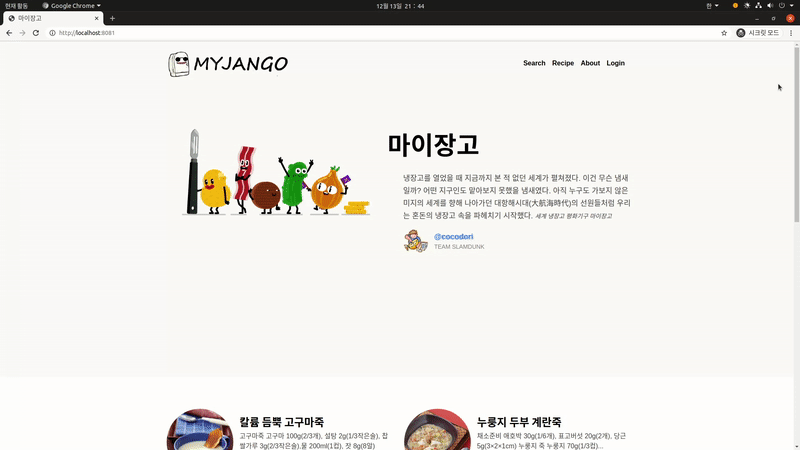The height and width of the screenshot is (450, 800).
Task: Click the intro paragraph starting with 냉장고를 열었을 때
Action: [517, 196]
